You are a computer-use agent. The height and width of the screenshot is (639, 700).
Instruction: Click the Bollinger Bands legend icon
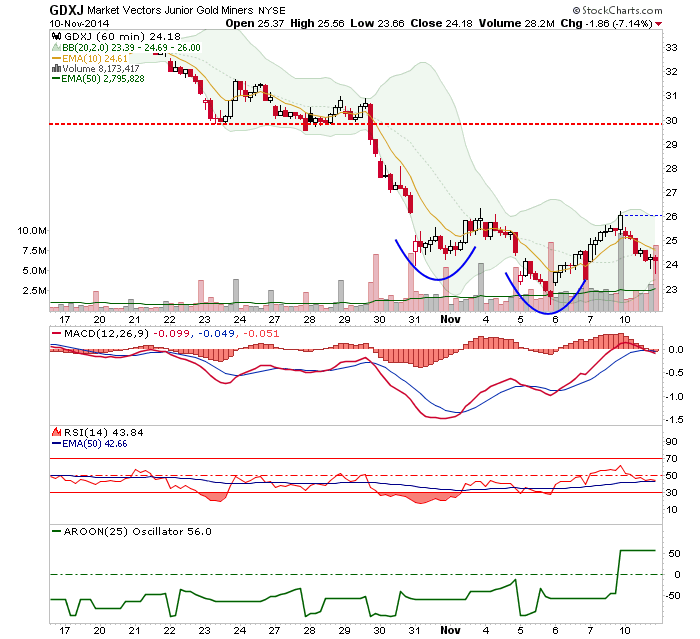56,47
